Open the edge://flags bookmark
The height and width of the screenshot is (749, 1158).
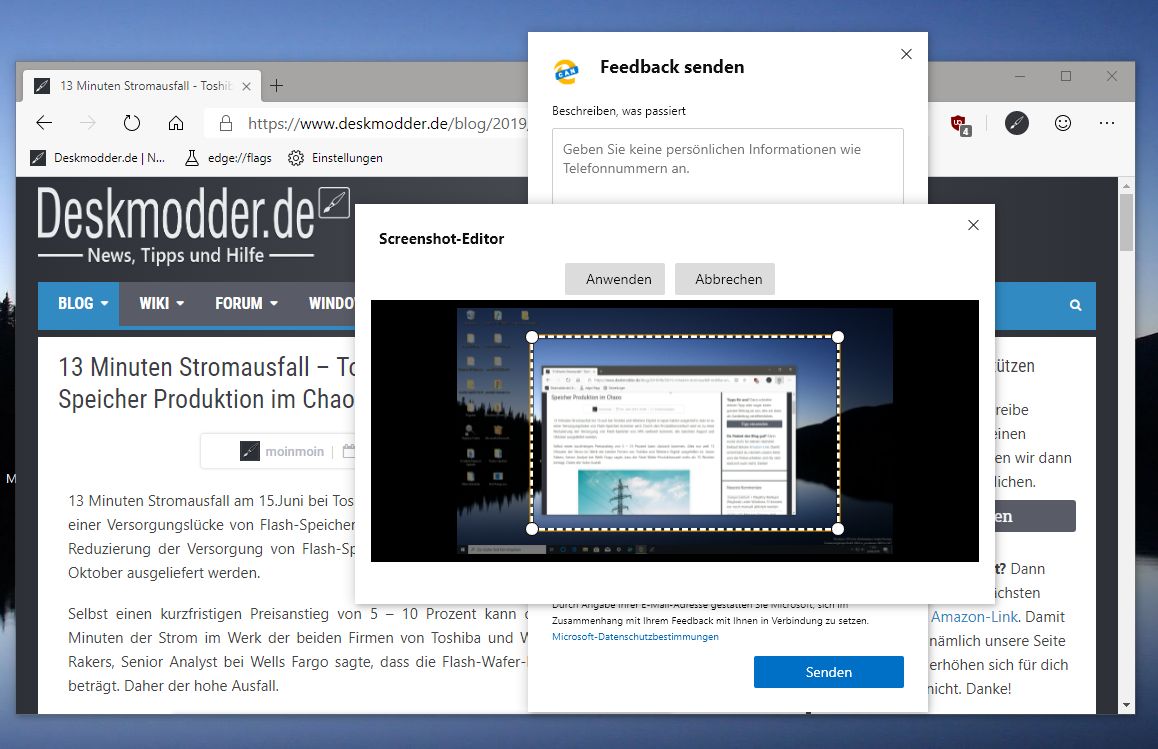point(228,157)
